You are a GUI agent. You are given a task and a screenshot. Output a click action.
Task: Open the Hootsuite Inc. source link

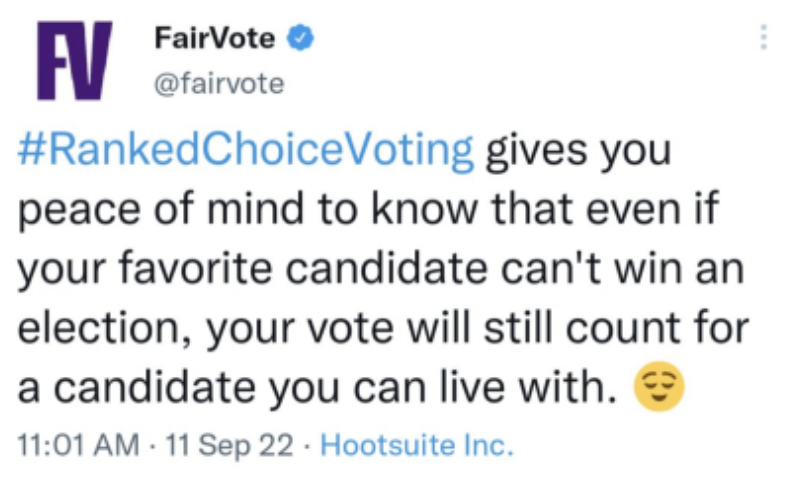[x=417, y=445]
